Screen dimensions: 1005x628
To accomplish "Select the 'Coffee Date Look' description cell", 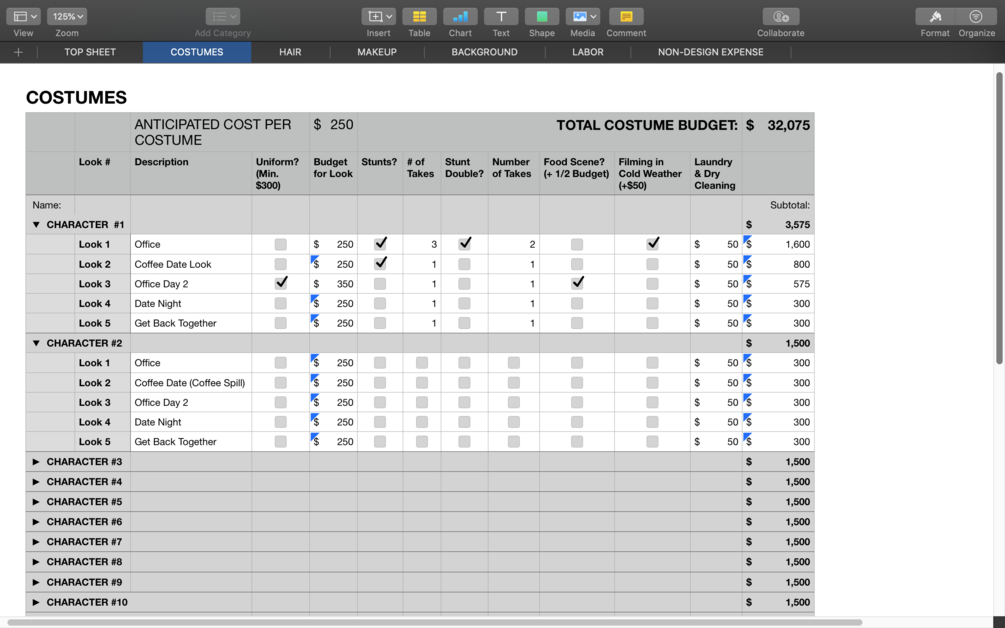I will pyautogui.click(x=191, y=264).
